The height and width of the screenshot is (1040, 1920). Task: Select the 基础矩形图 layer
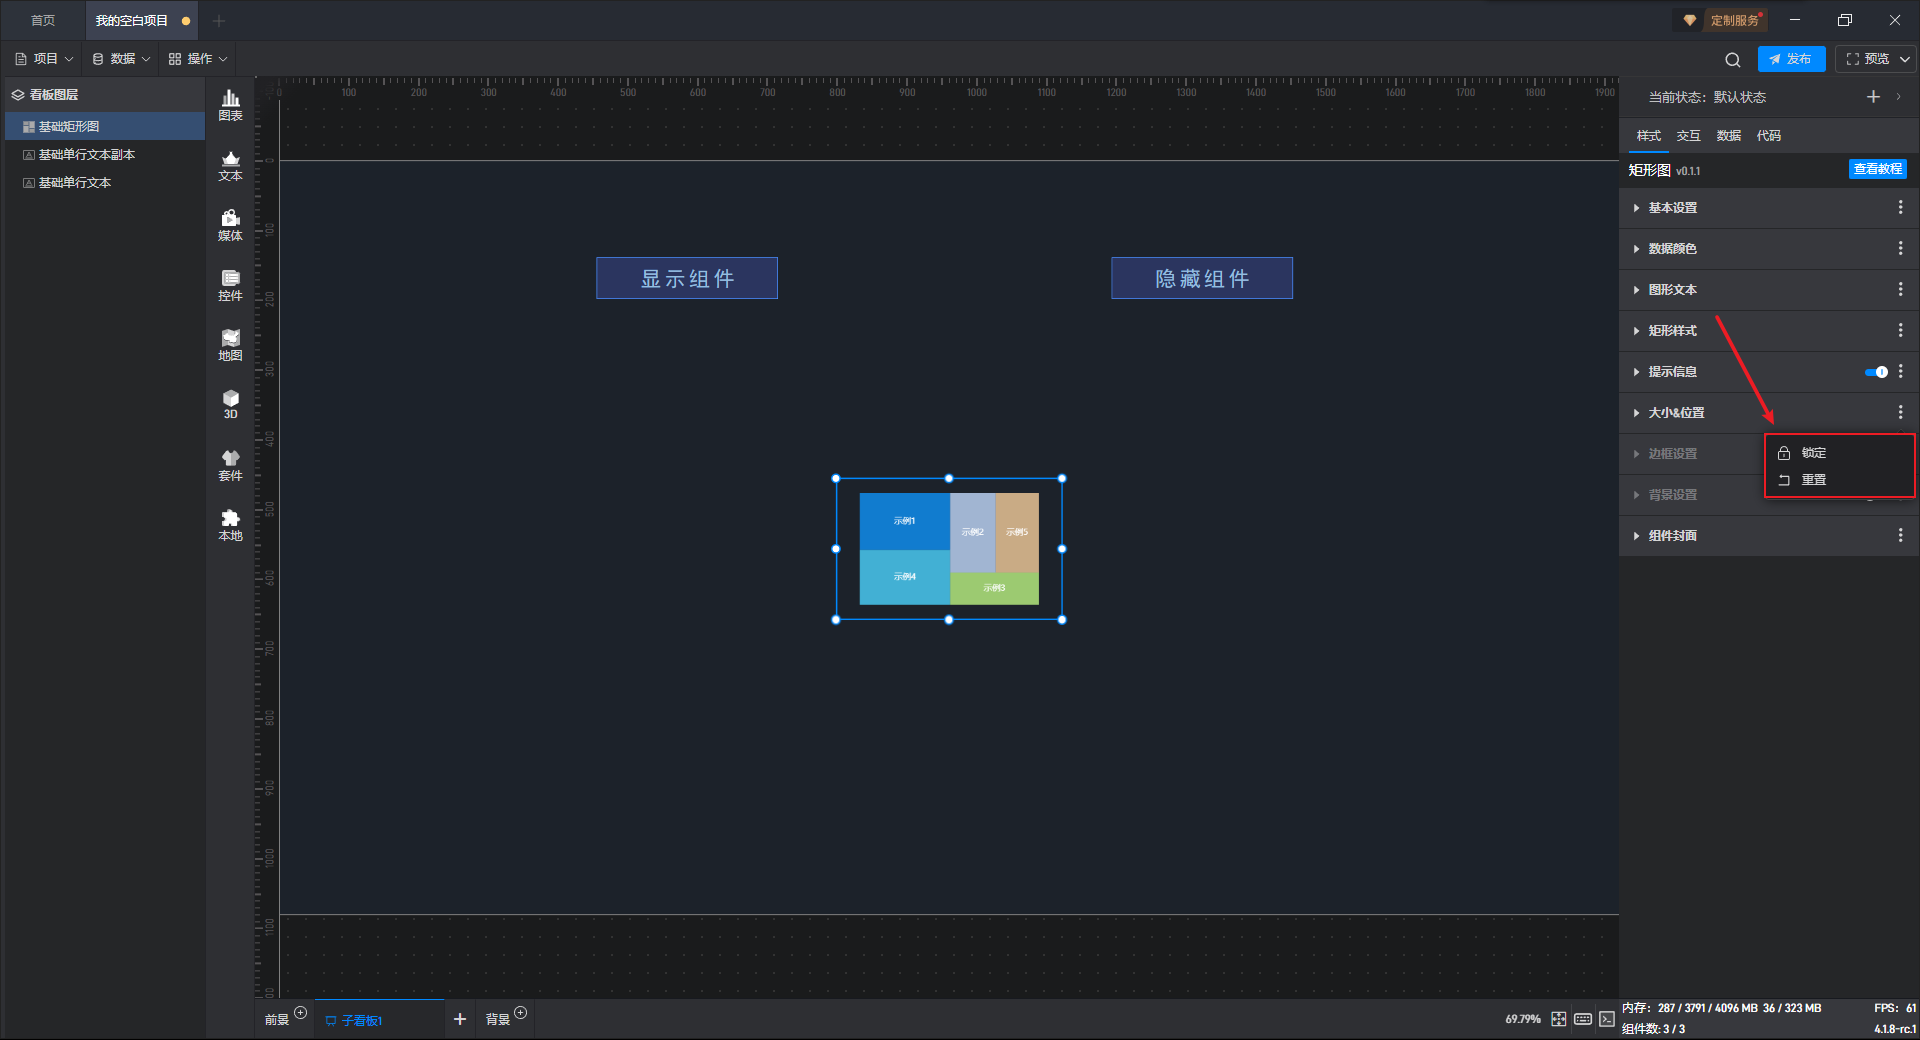tap(105, 126)
